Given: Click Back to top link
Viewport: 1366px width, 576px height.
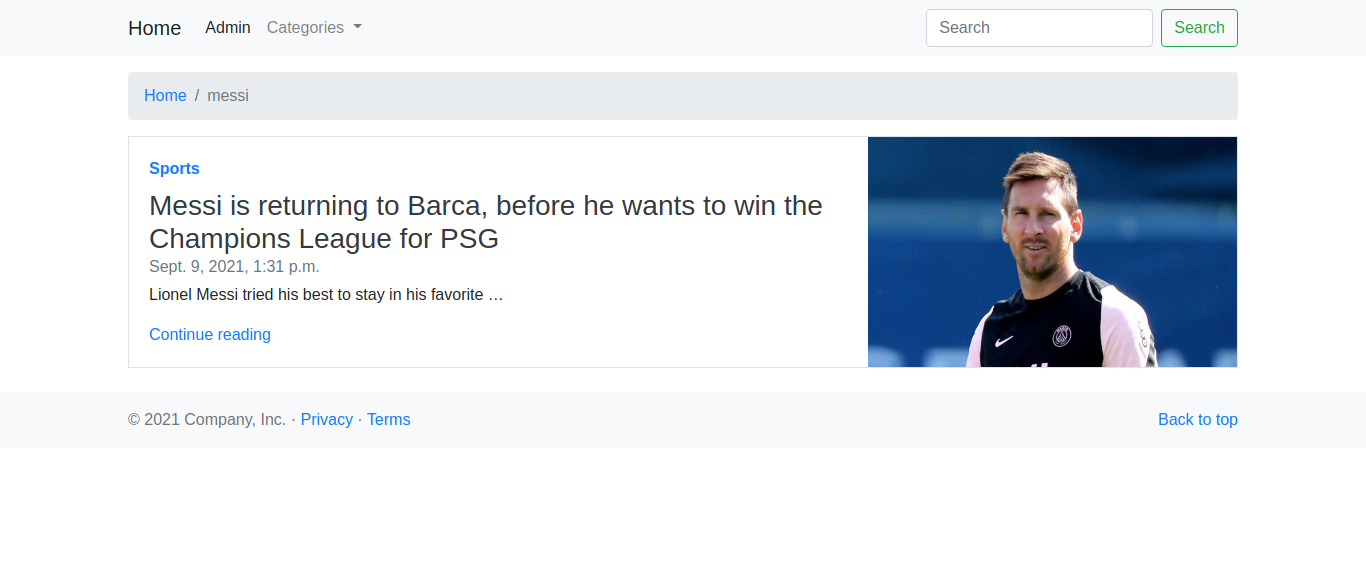Looking at the screenshot, I should pyautogui.click(x=1198, y=420).
